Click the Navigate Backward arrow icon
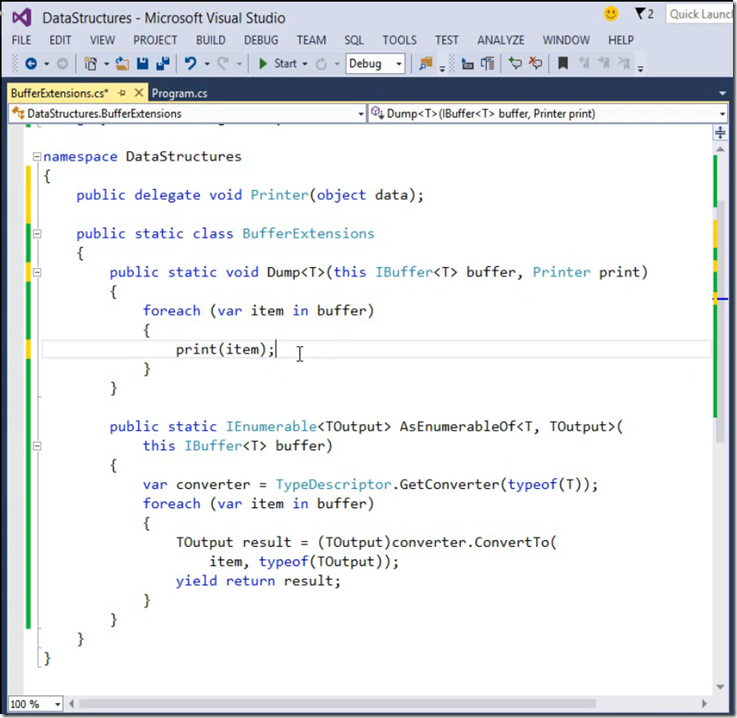Viewport: 737px width, 718px height. click(31, 63)
